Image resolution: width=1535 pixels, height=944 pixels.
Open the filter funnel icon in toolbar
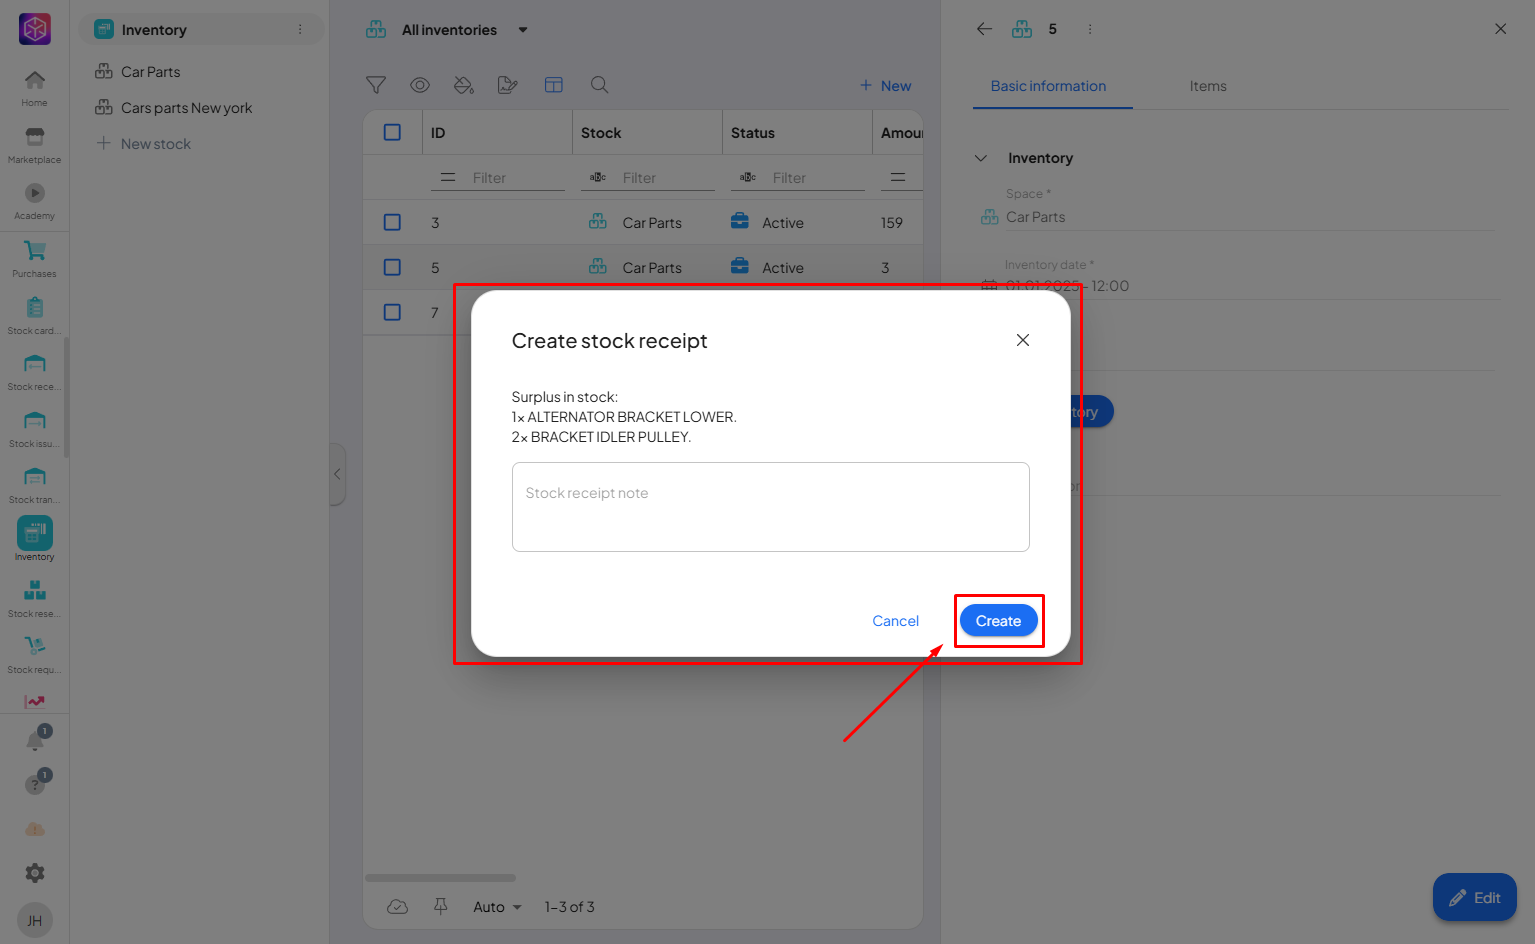point(376,85)
